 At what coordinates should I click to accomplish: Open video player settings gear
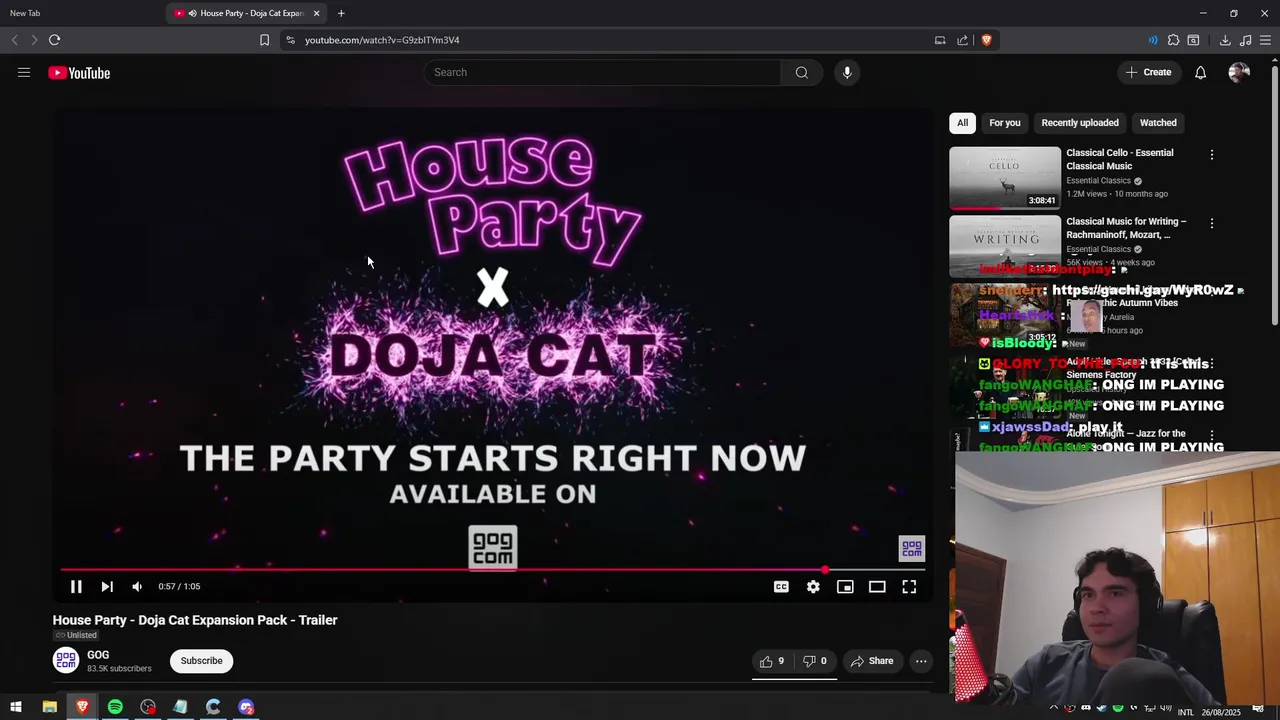(x=813, y=587)
